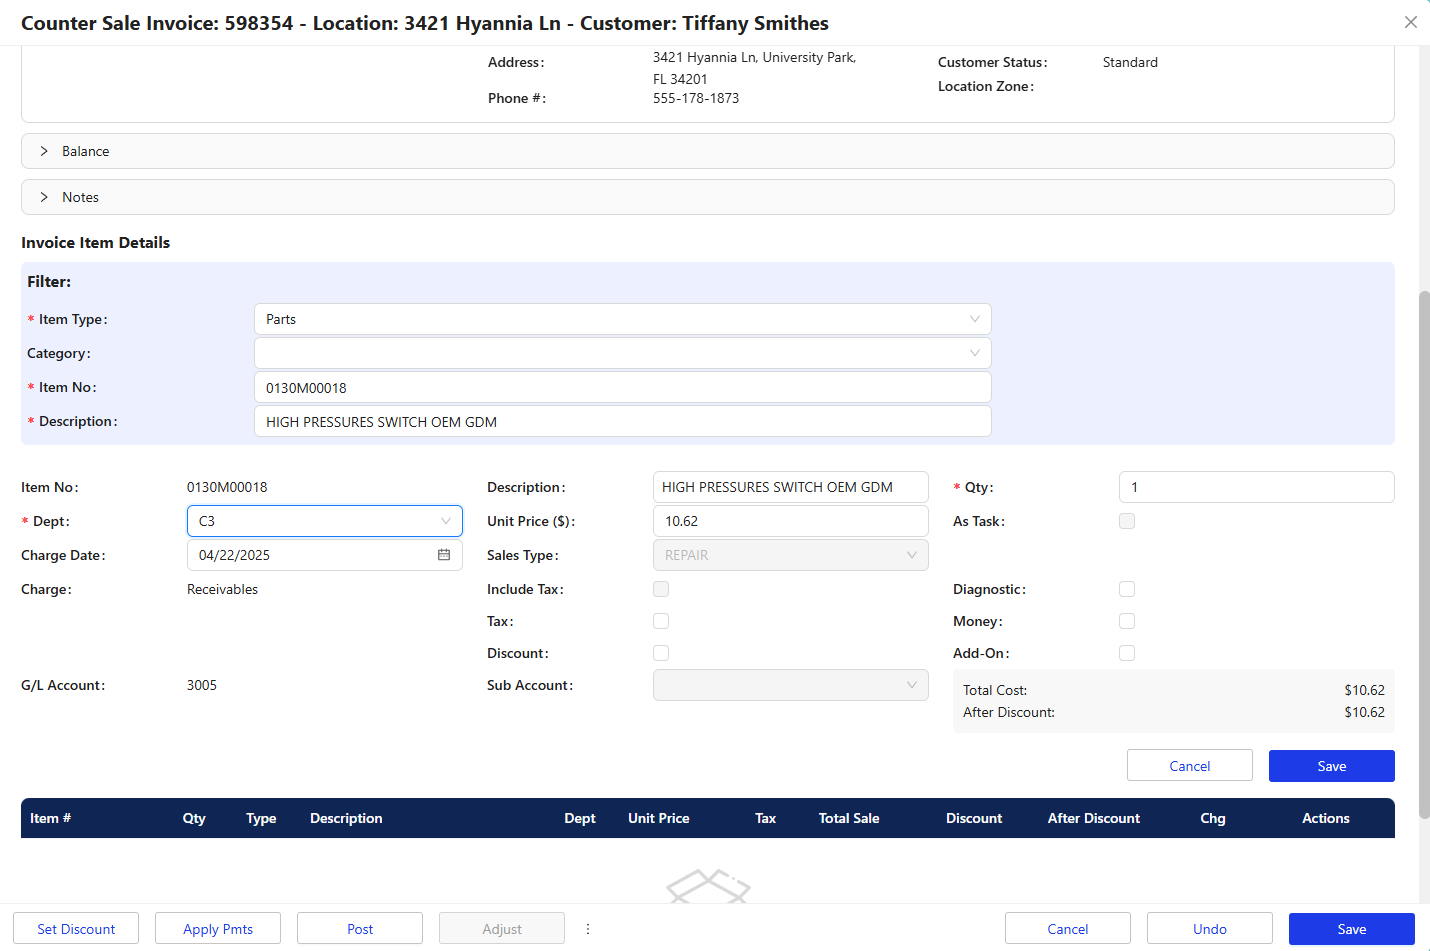Click the Charge Date field 04/22/2025

tap(325, 555)
